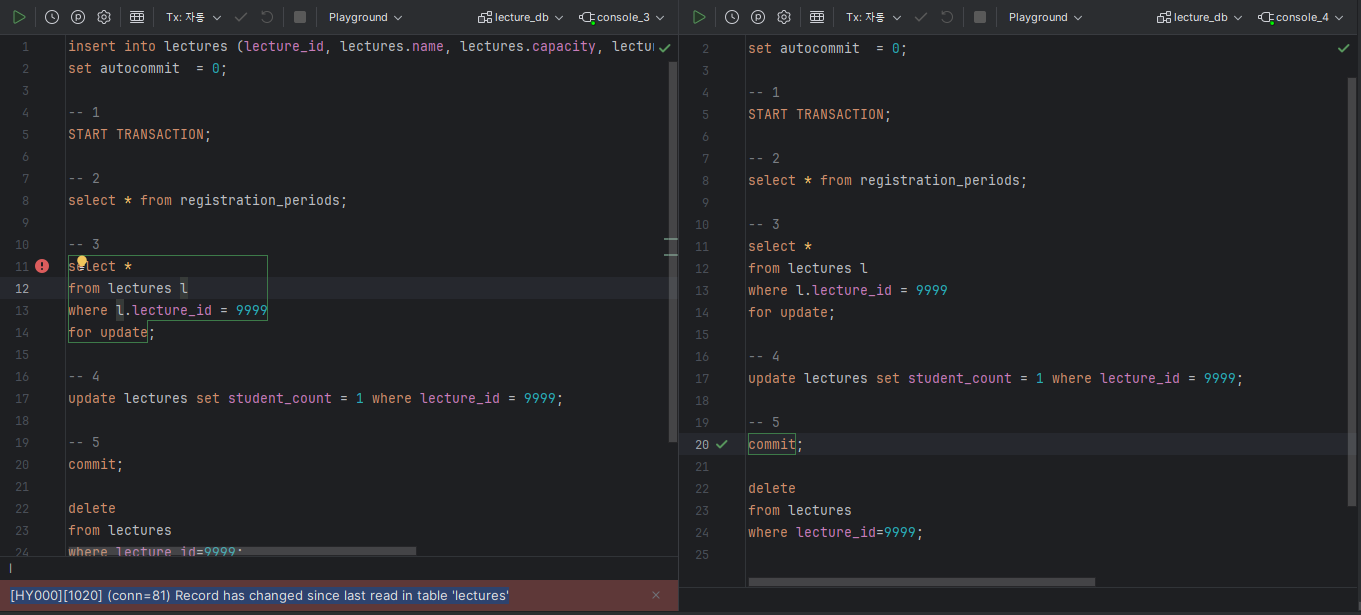Screen dimensions: 1361x615
Task: Stop execution with left console stop button
Action: [x=300, y=17]
